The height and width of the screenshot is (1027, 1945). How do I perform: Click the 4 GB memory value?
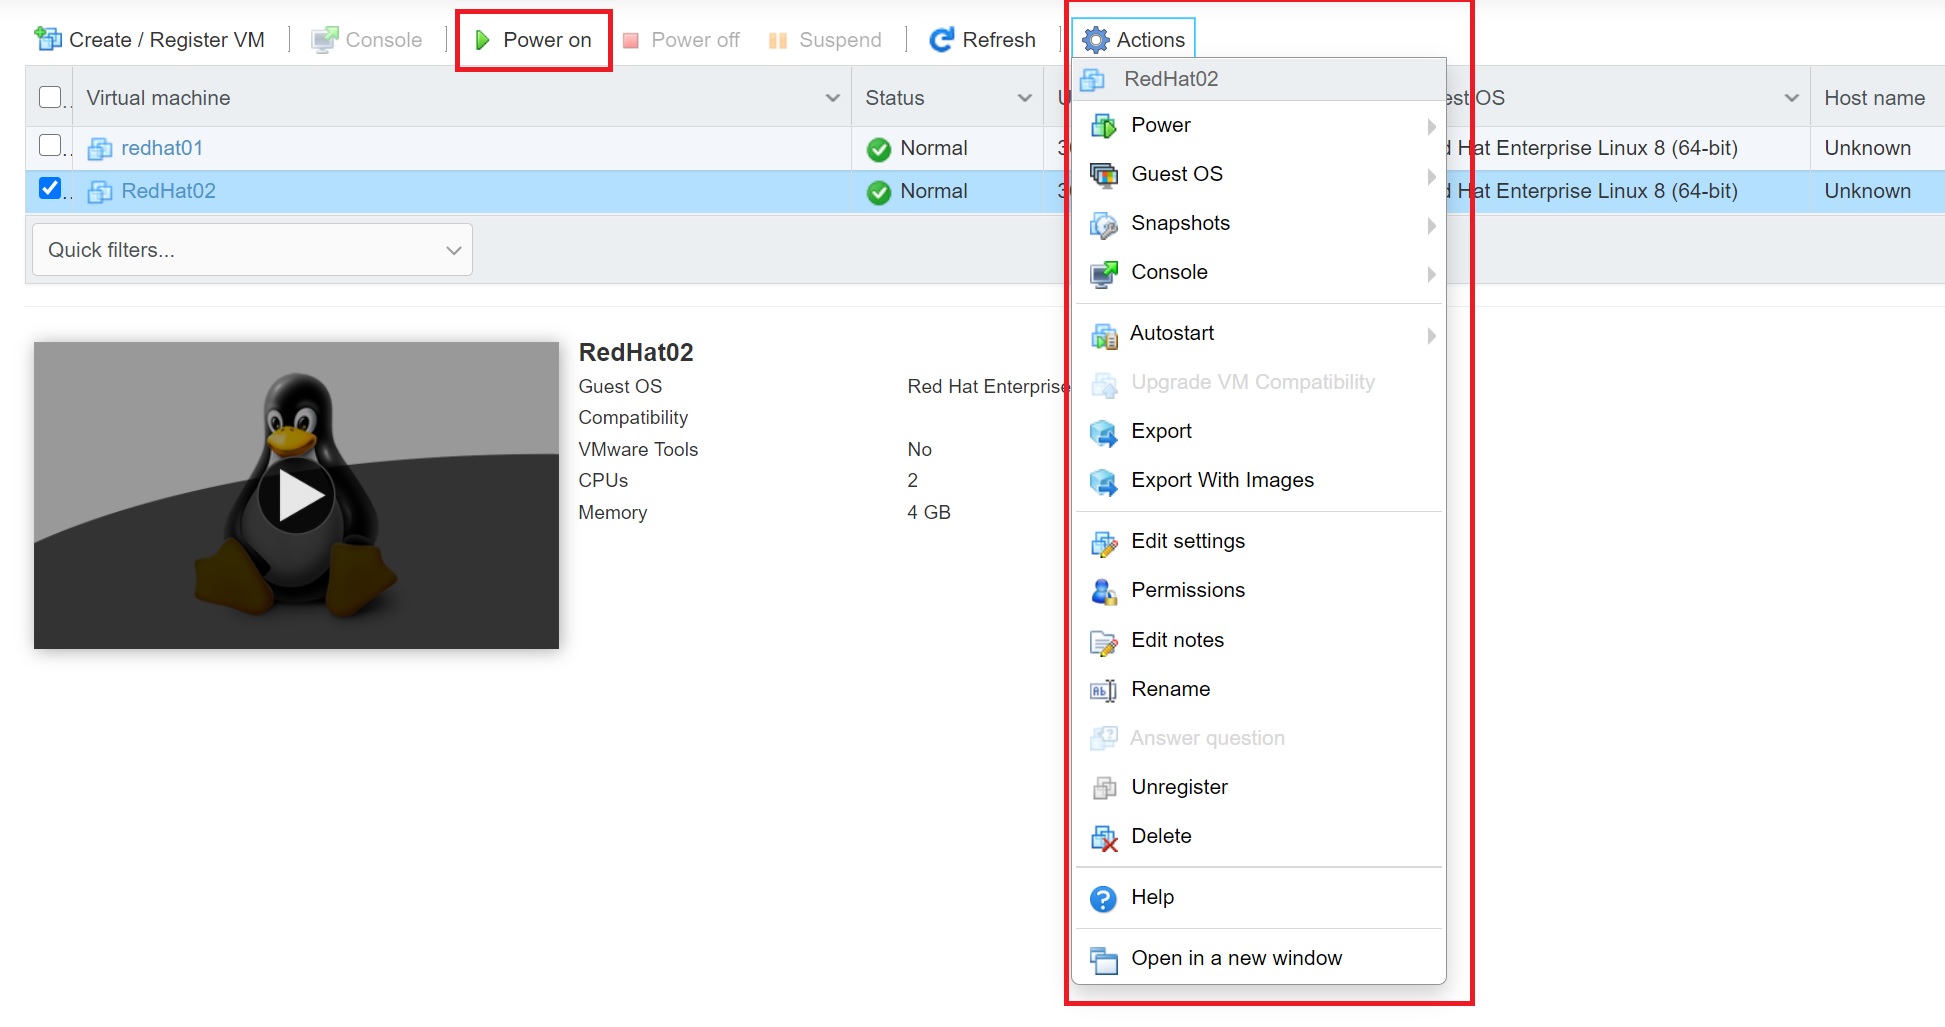pos(929,512)
